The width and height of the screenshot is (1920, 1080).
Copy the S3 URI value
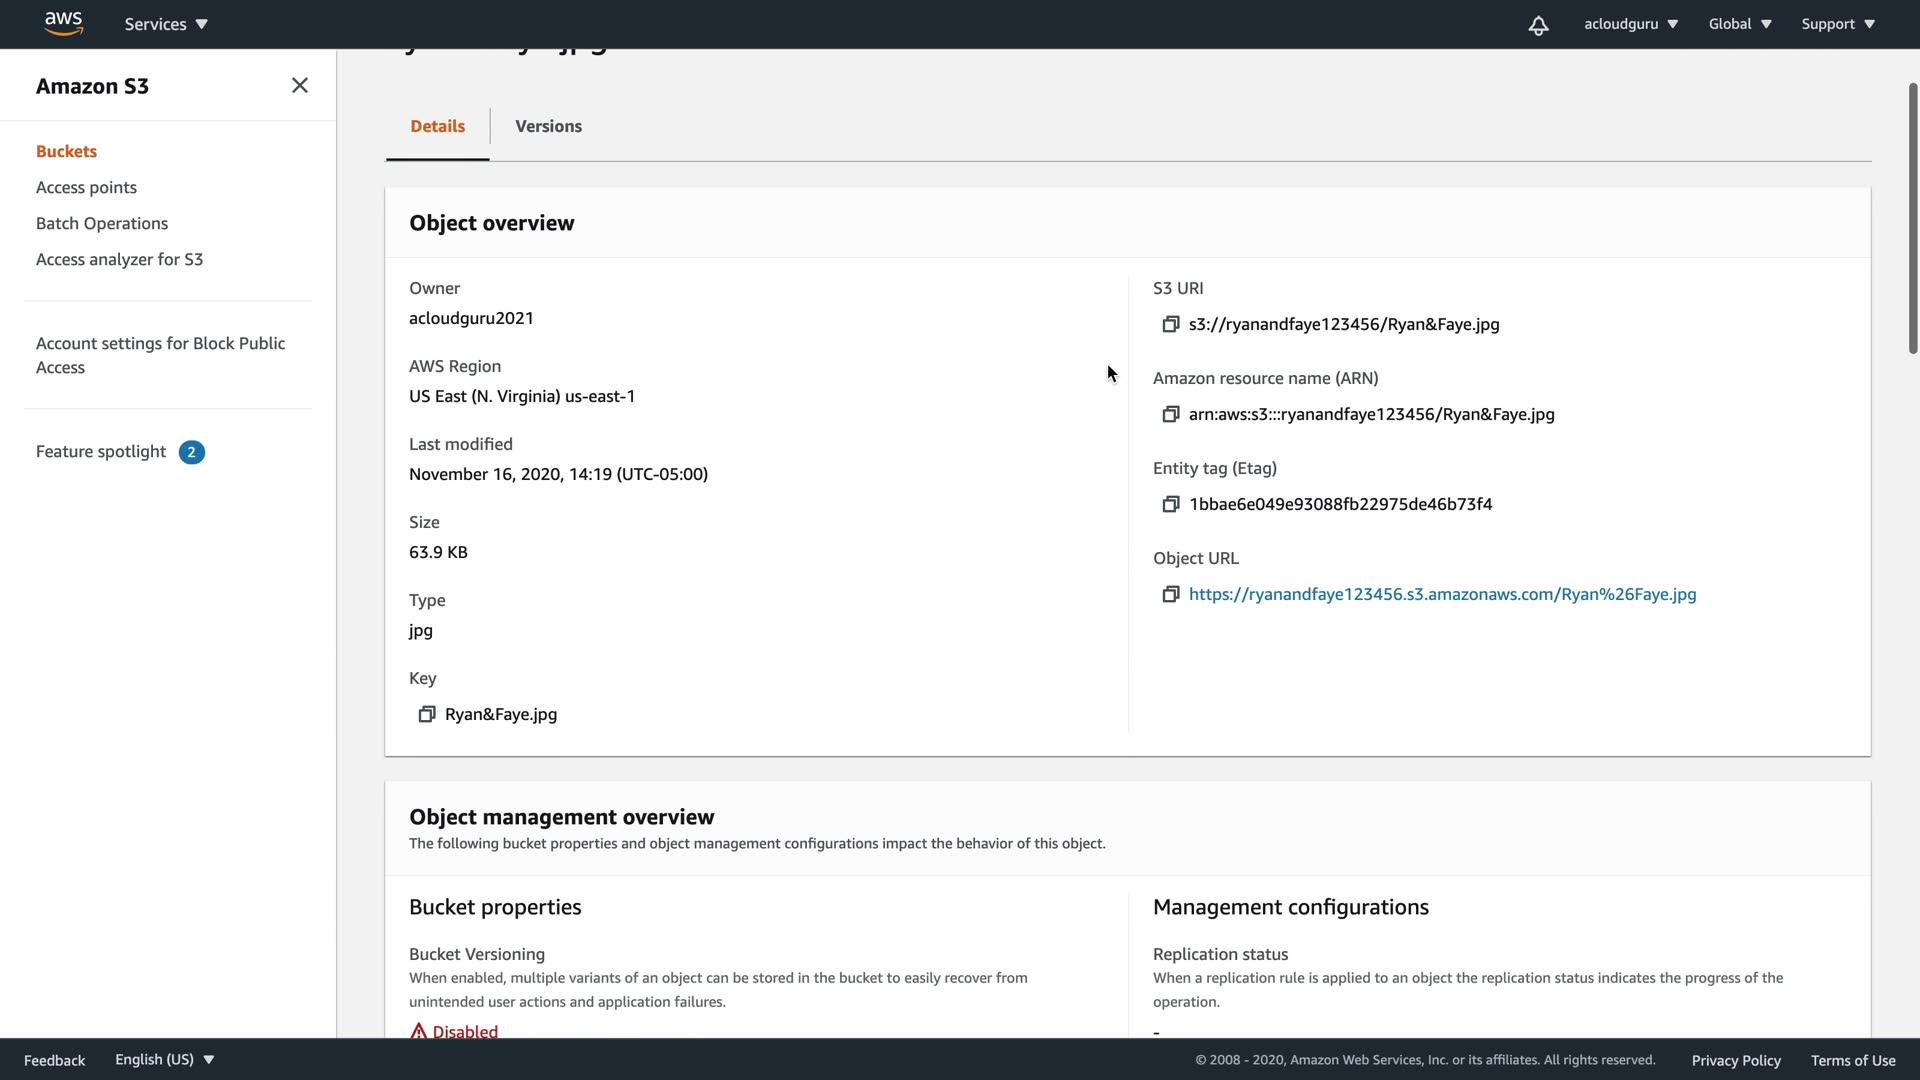(1170, 324)
